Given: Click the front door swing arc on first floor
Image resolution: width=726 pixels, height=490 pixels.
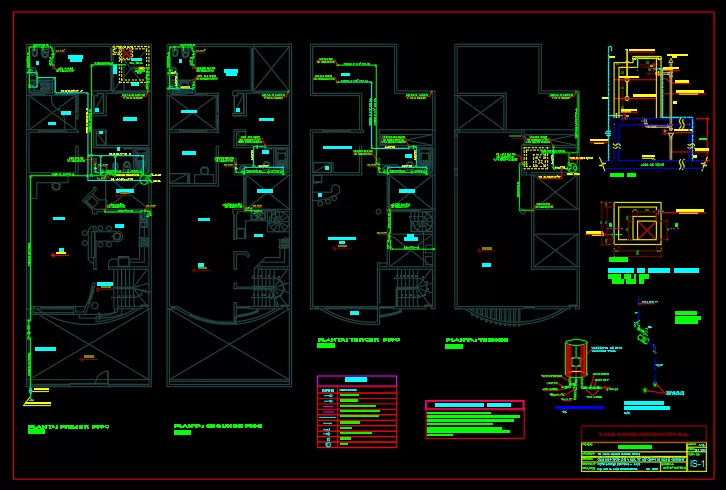Looking at the screenshot, I should click(x=102, y=378).
